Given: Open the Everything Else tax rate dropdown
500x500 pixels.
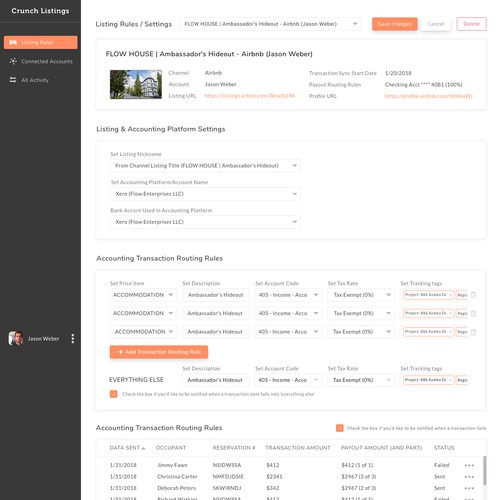Looking at the screenshot, I should tap(361, 380).
